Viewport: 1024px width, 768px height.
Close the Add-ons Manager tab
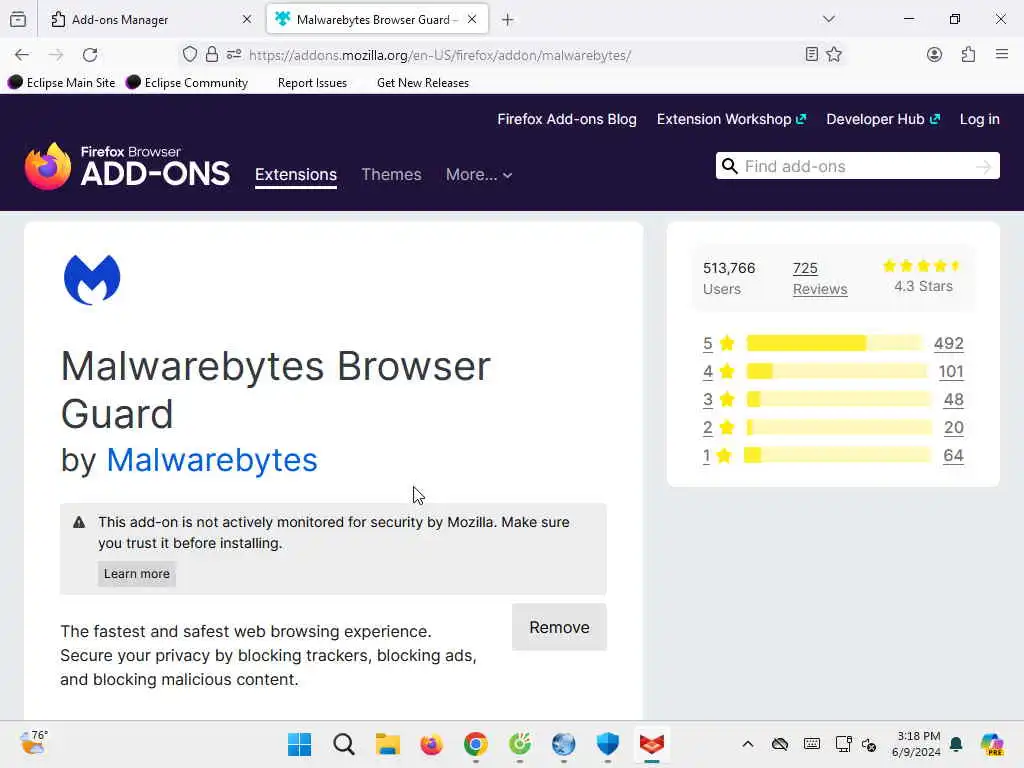pos(247,20)
